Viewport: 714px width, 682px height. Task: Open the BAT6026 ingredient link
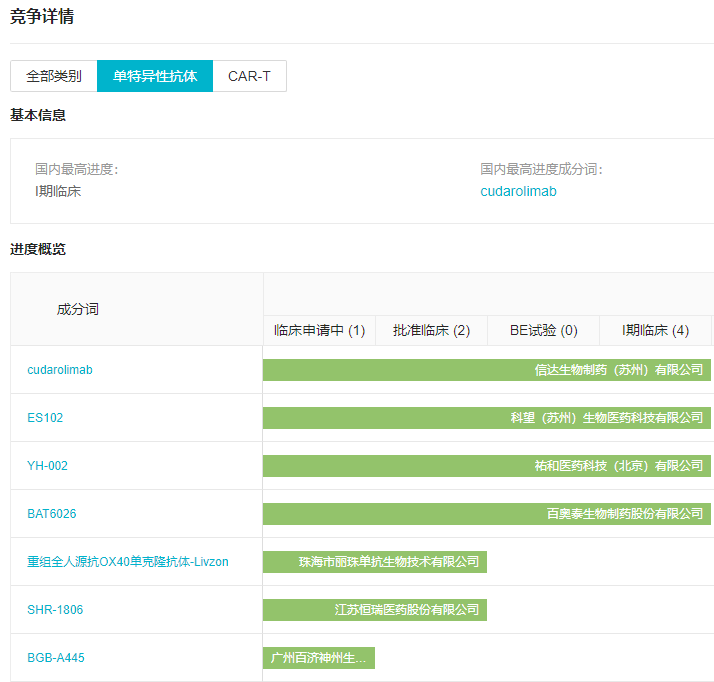coord(51,514)
